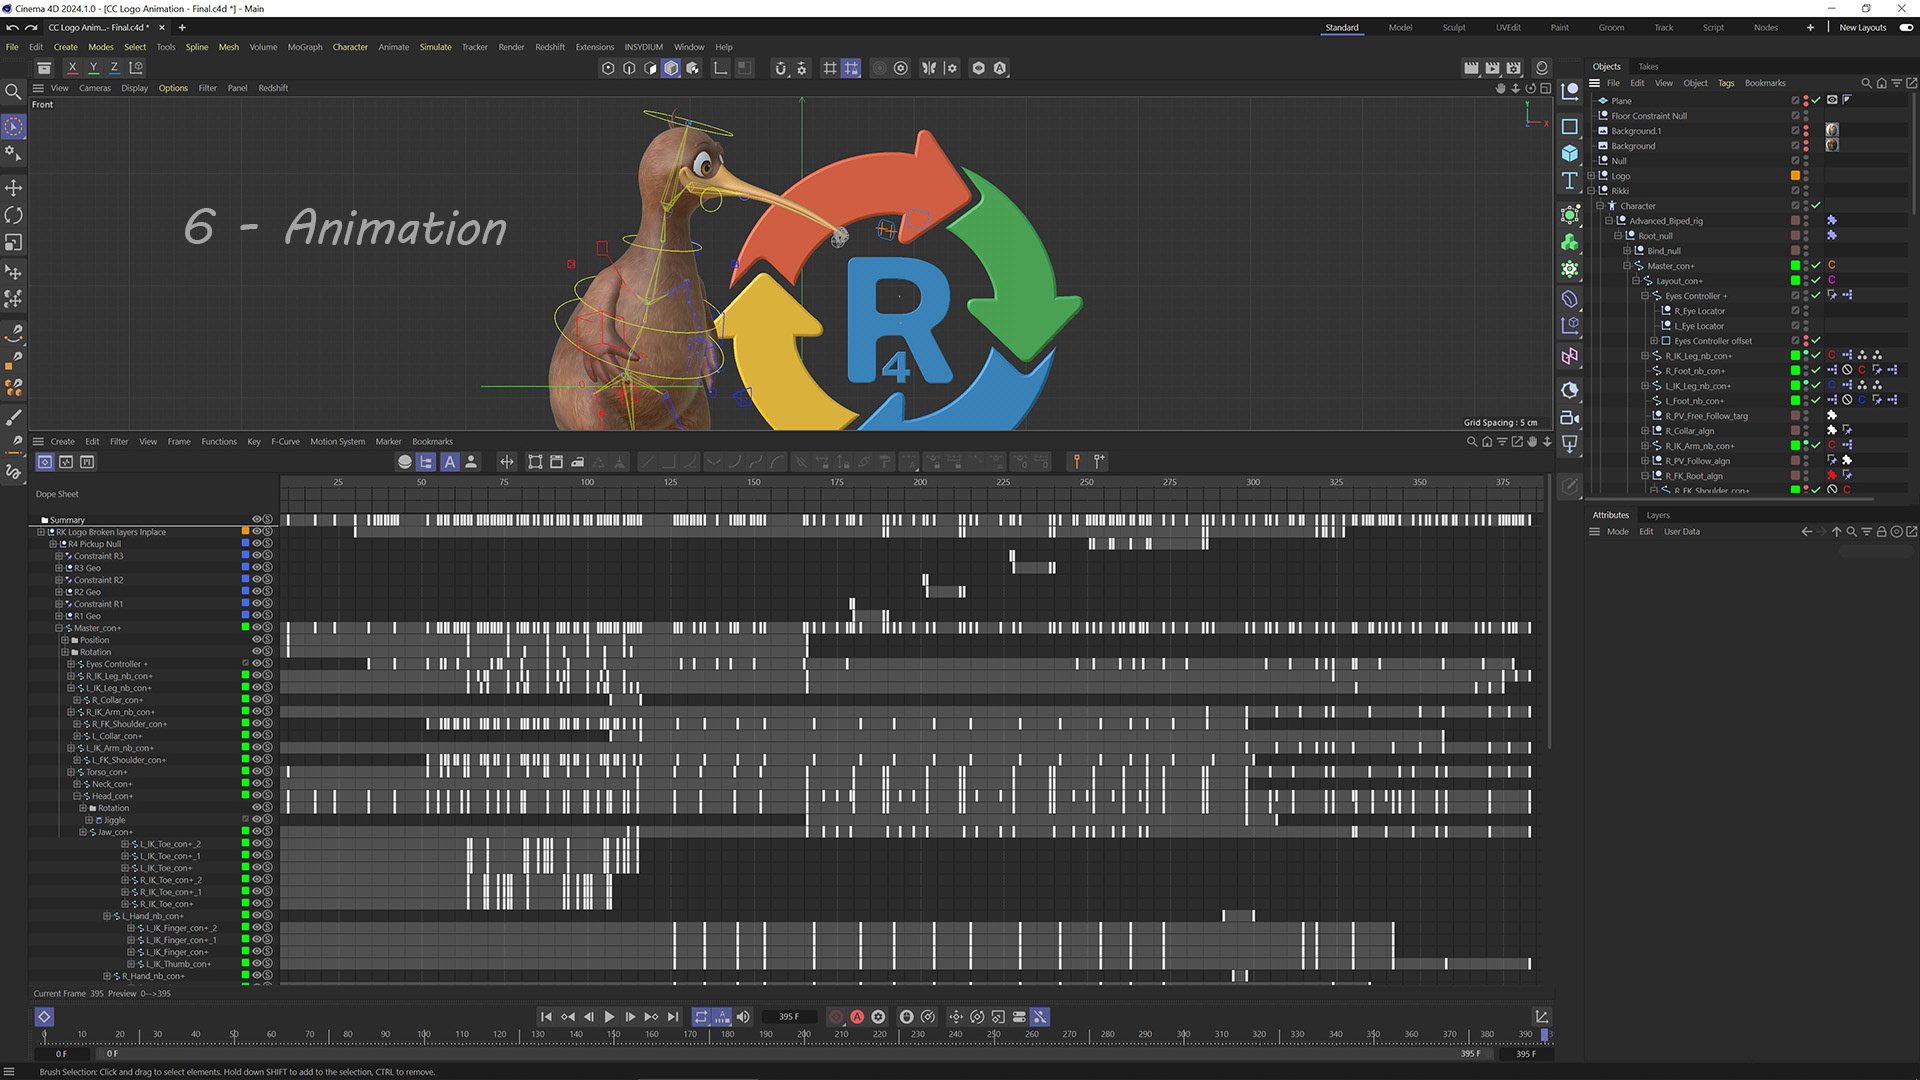
Task: Click Play Forward button
Action: (x=609, y=1017)
